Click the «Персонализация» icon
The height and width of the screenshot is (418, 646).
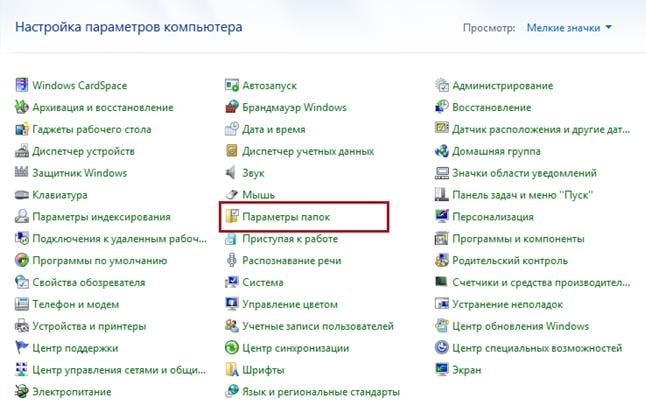[x=442, y=216]
